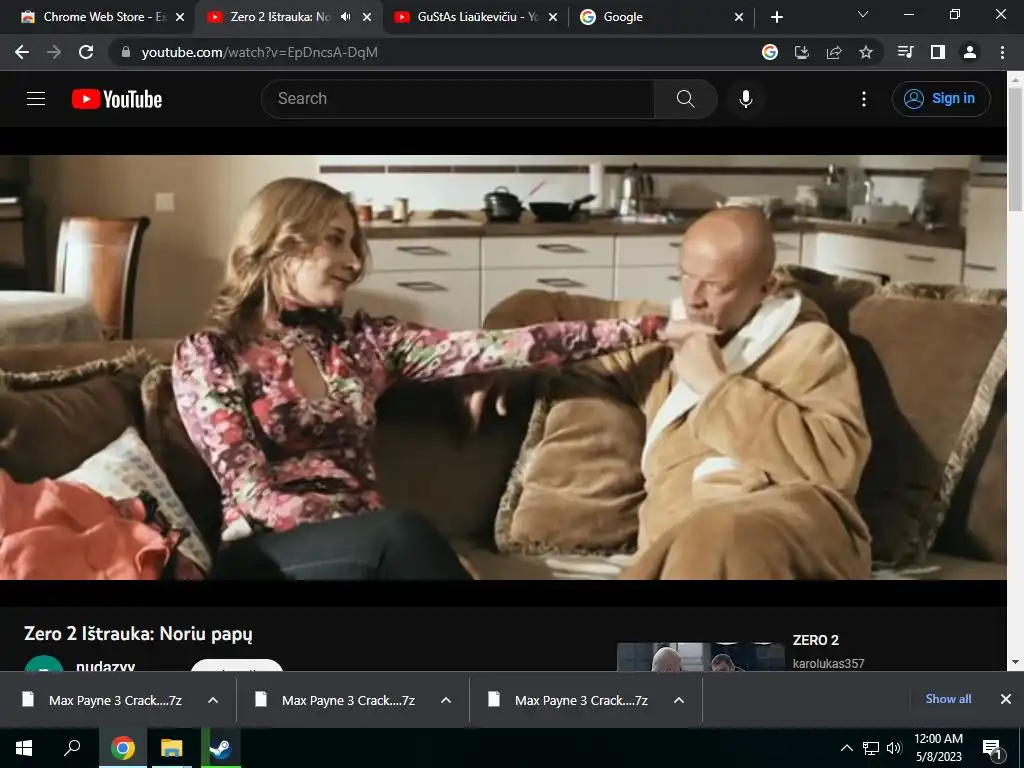Open Windows taskbar search
The height and width of the screenshot is (768, 1024).
pyautogui.click(x=72, y=748)
